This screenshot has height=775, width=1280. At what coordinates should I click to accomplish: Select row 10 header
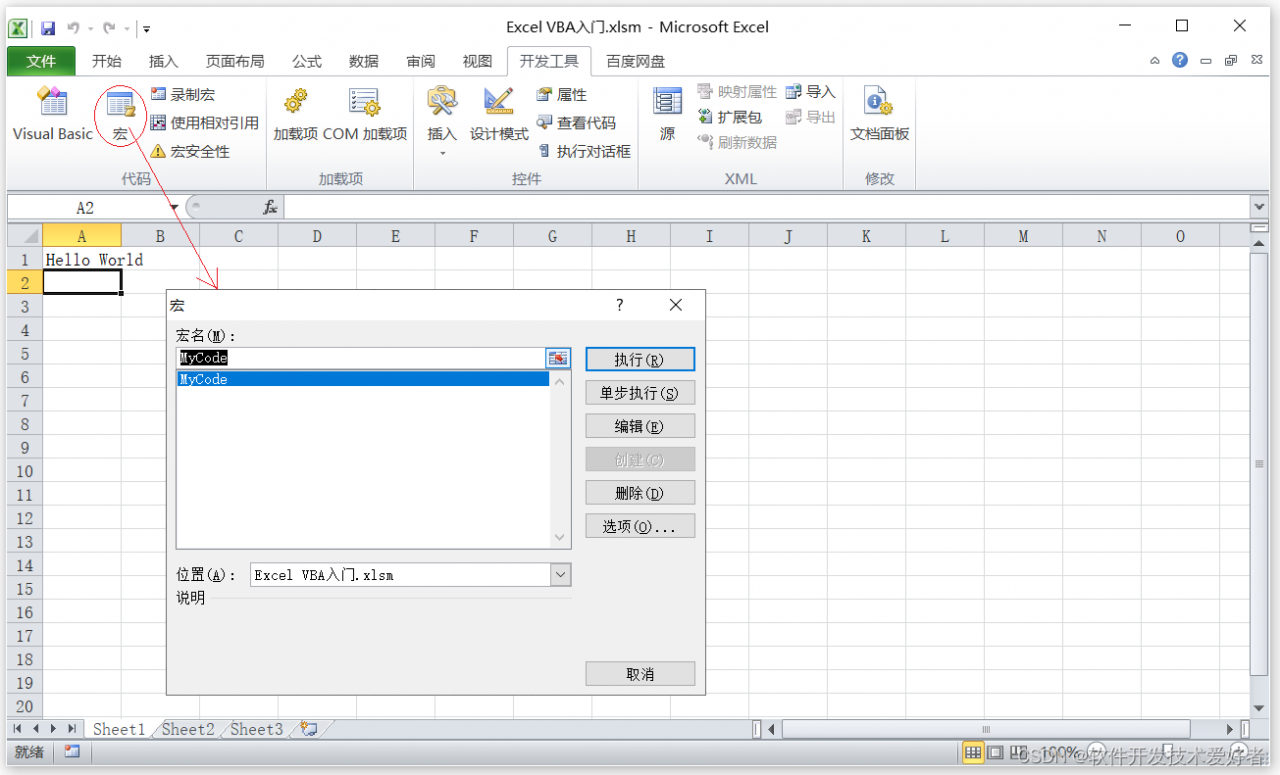coord(25,471)
